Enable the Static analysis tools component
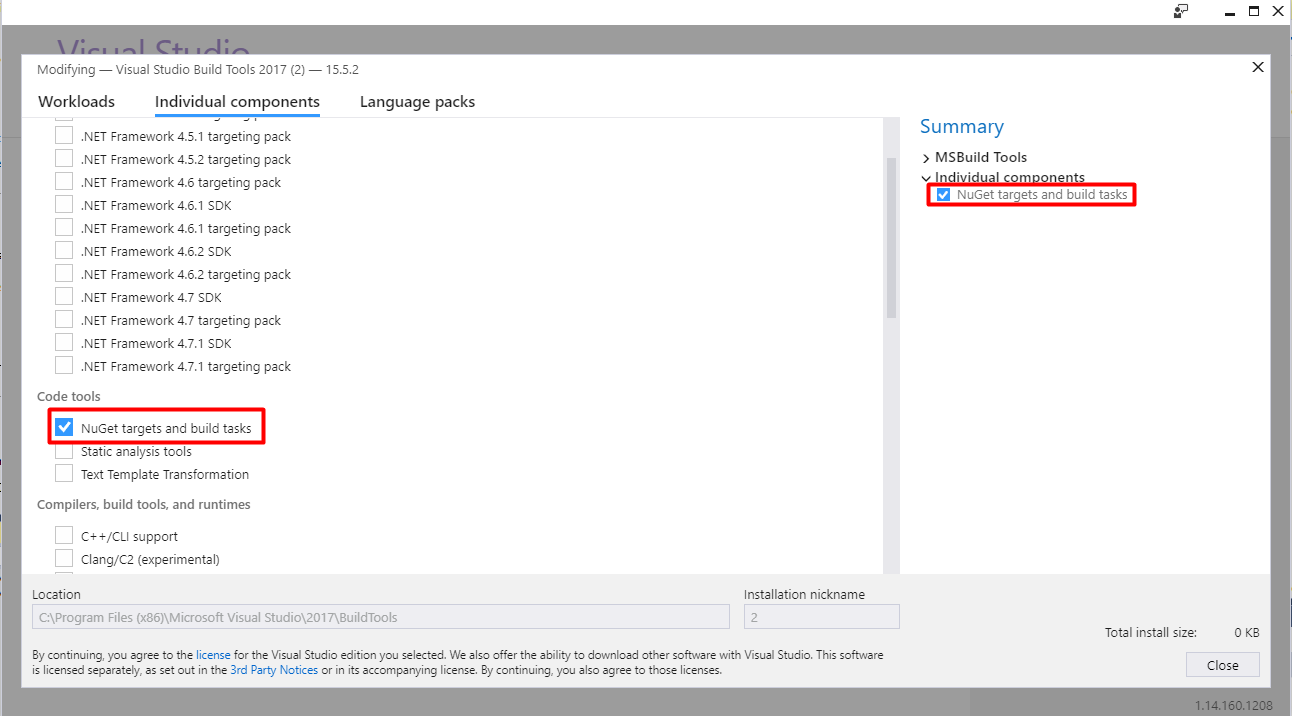Screen dimensions: 1292x716 [x=64, y=451]
